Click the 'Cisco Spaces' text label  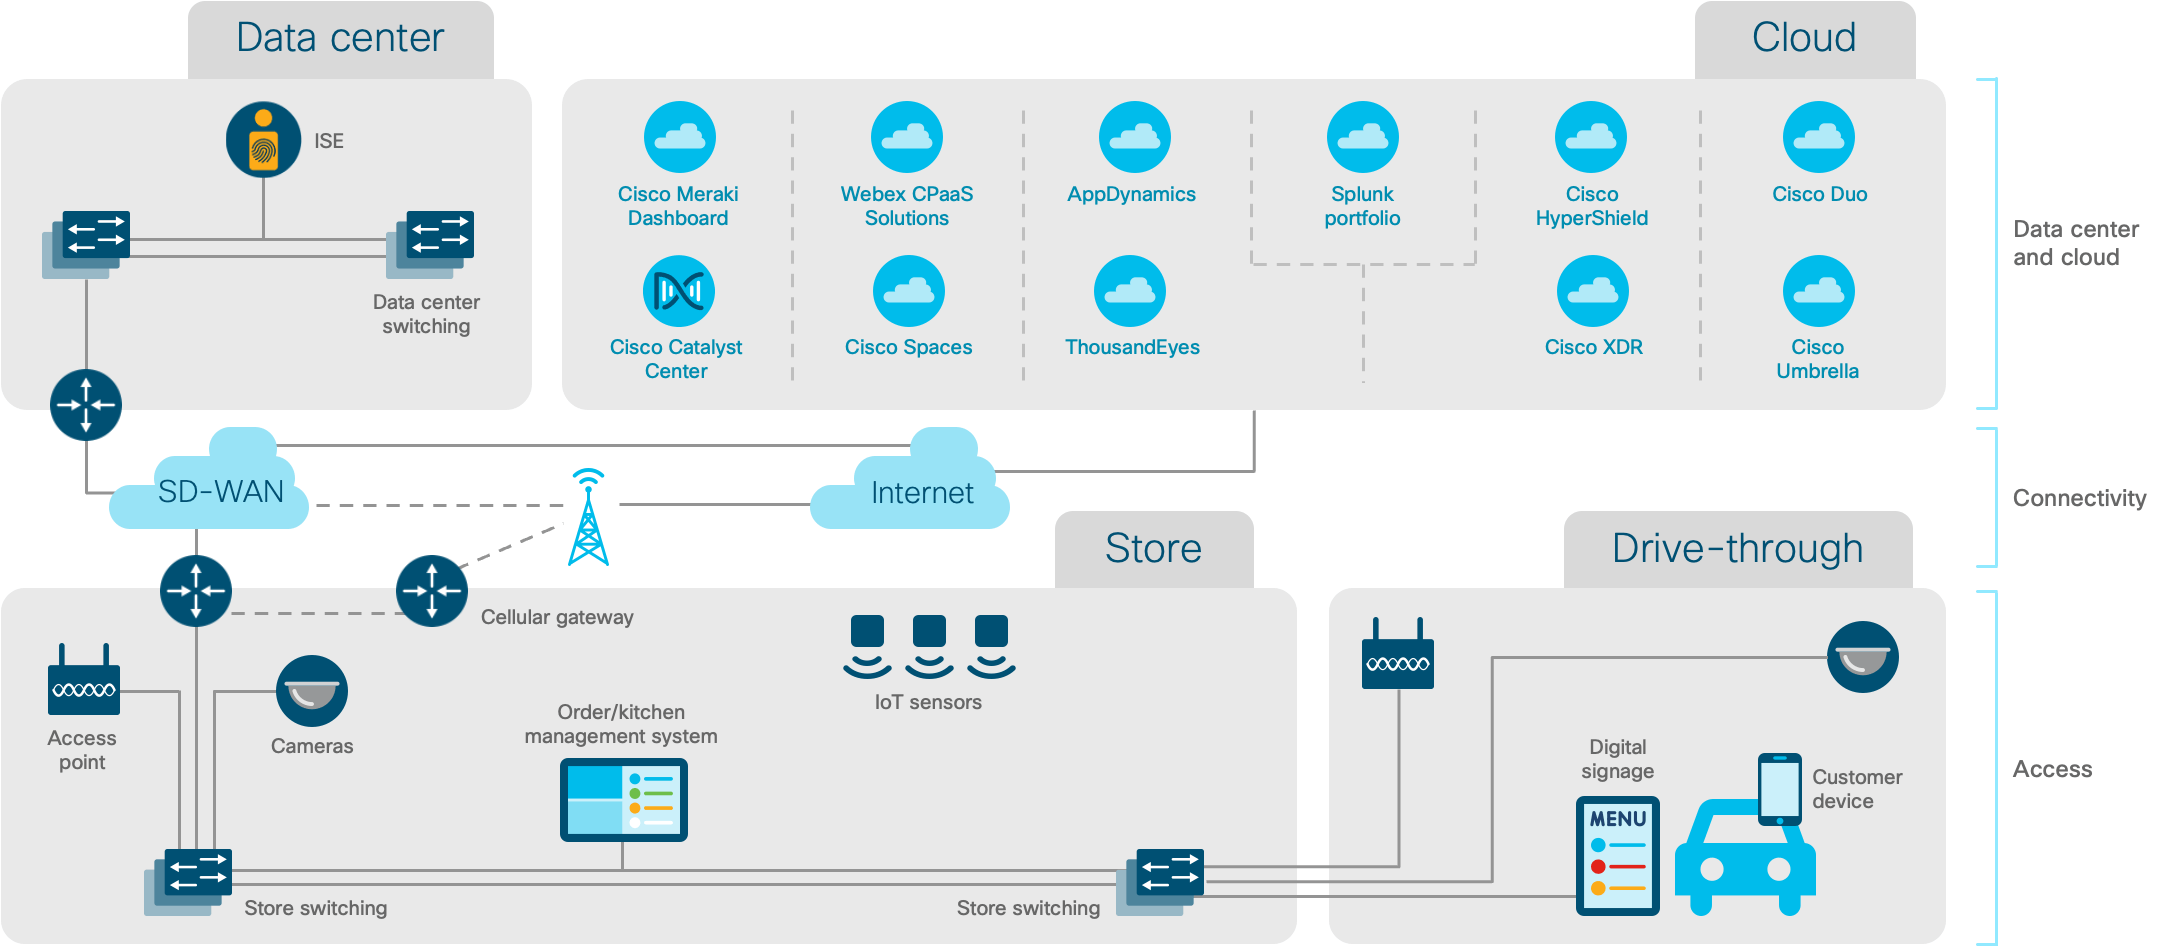pyautogui.click(x=909, y=347)
